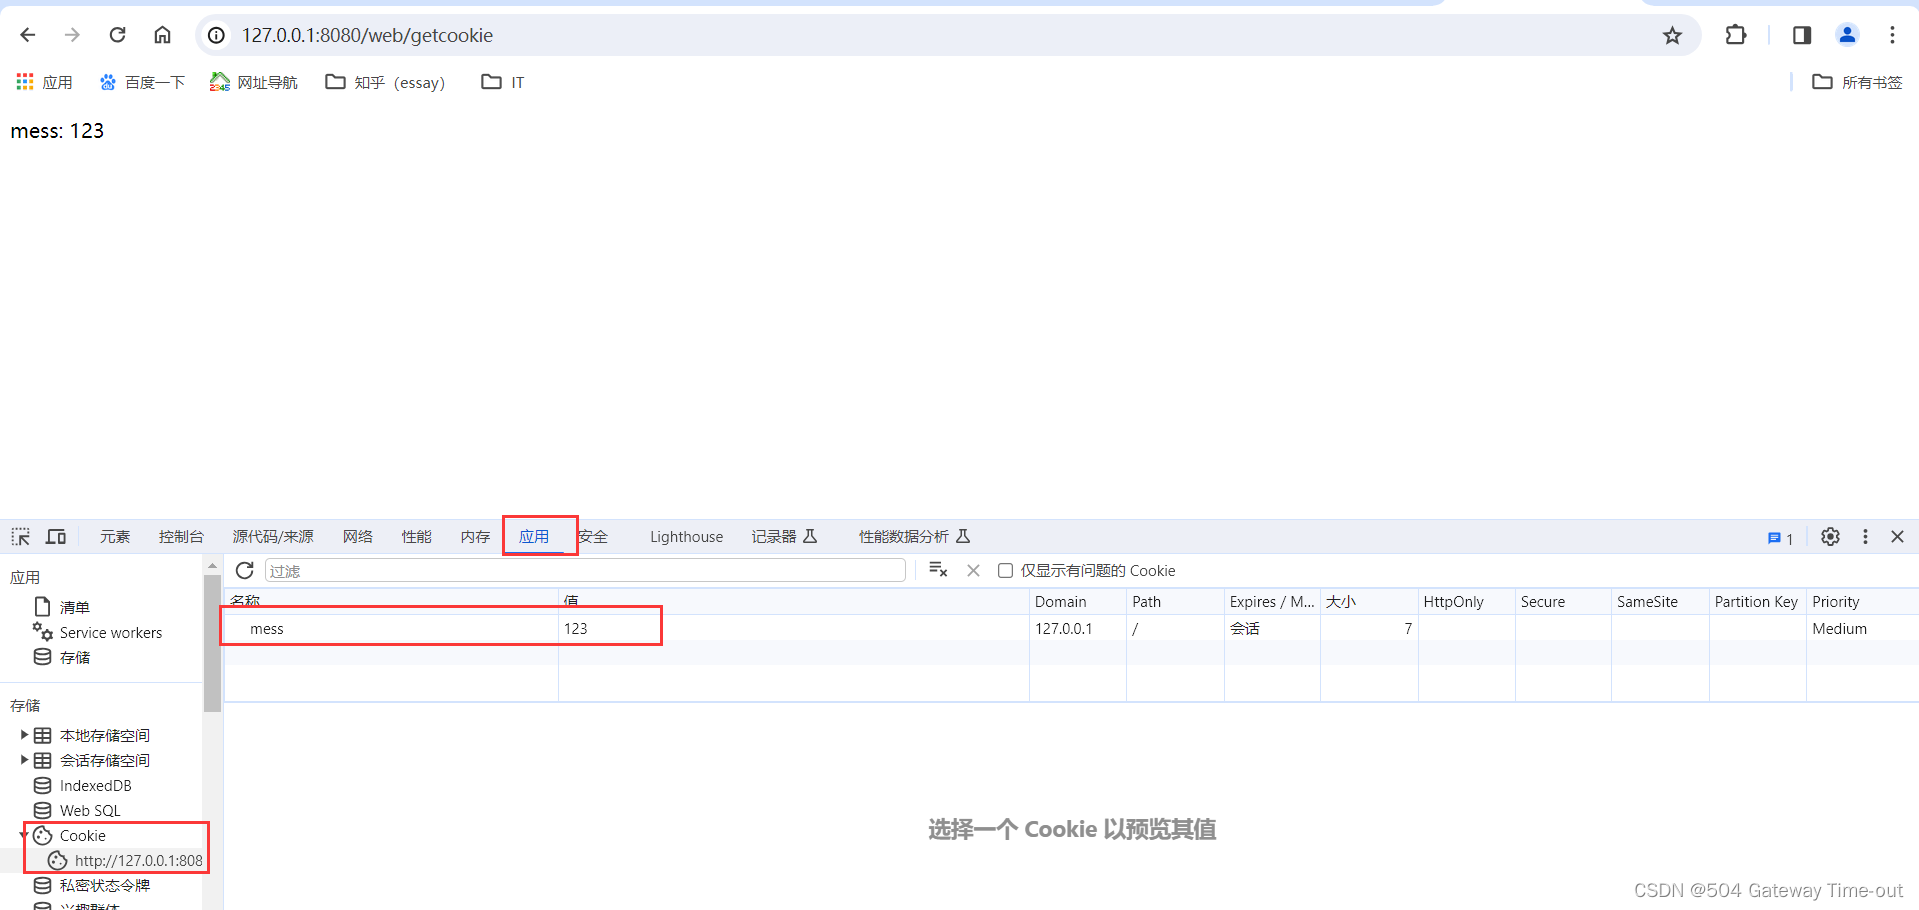This screenshot has height=910, width=1919.
Task: Collapse the Cookie tree node
Action: tap(24, 835)
